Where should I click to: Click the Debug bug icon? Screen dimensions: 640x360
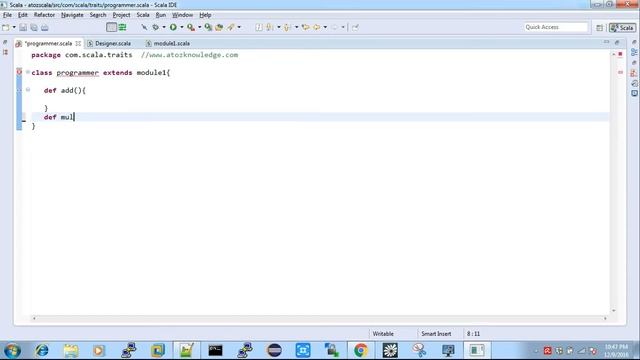(156, 27)
